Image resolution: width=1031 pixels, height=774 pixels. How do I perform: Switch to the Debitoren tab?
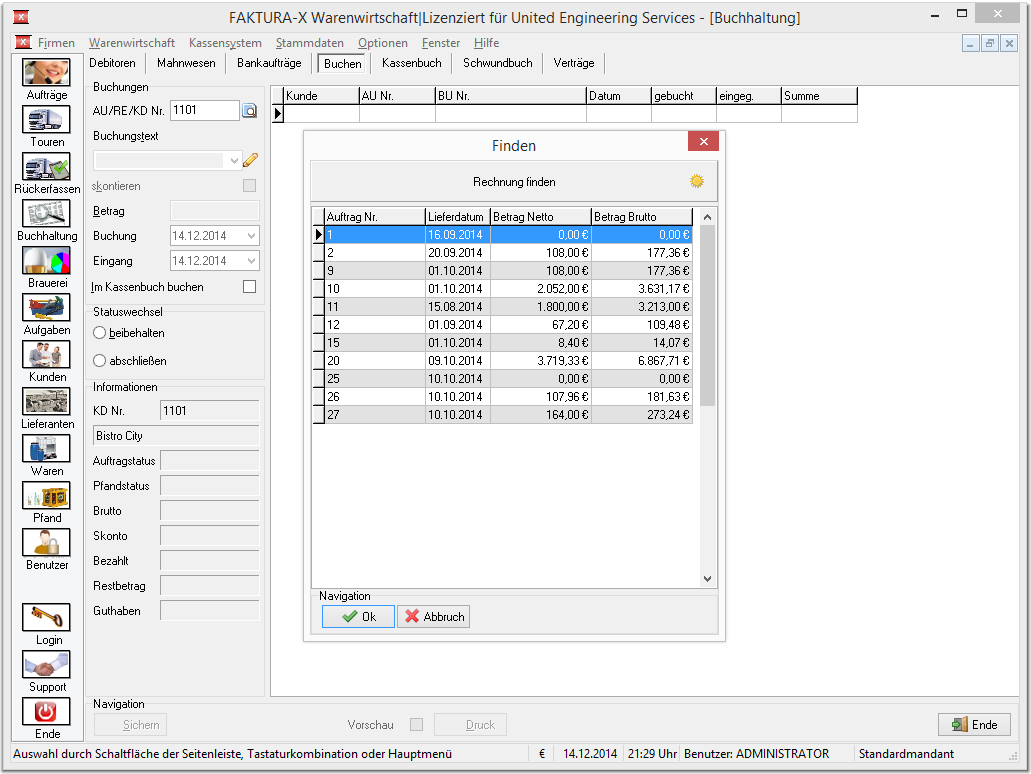click(x=112, y=62)
